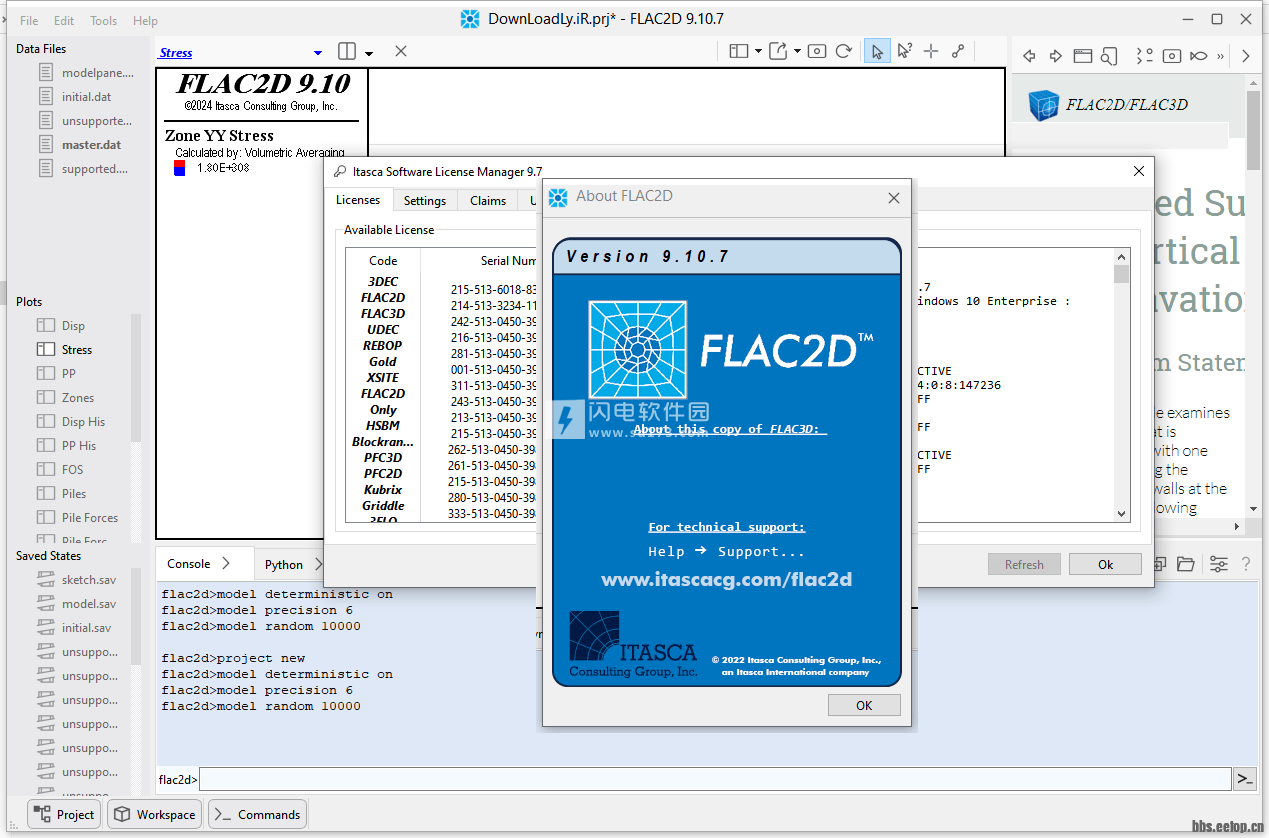The width and height of the screenshot is (1269, 838).
Task: Activate the query pointer tool with question mark
Action: [x=904, y=52]
